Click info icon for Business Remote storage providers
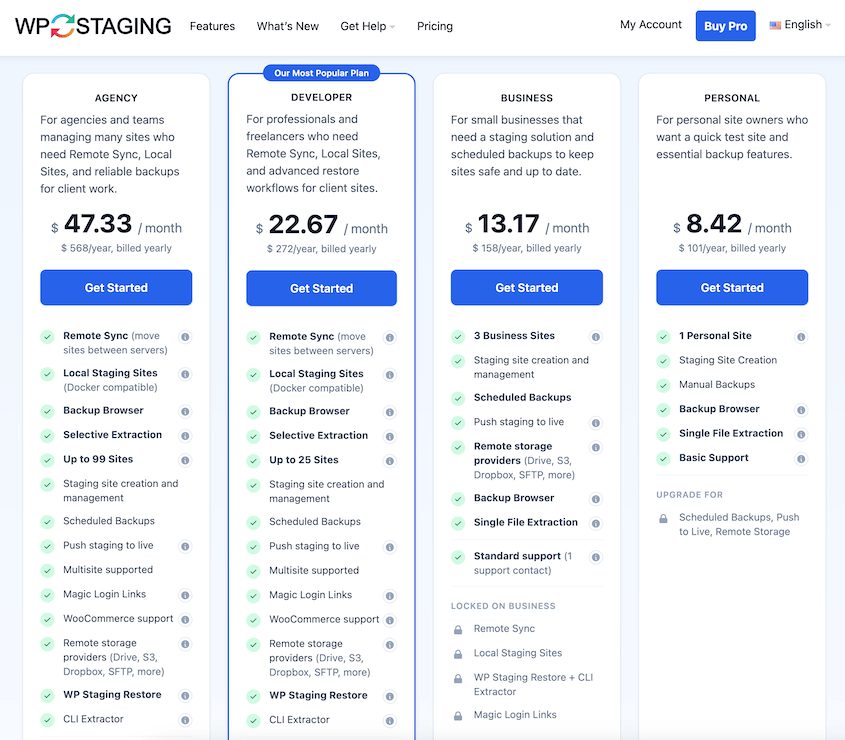Image resolution: width=845 pixels, height=740 pixels. point(595,447)
